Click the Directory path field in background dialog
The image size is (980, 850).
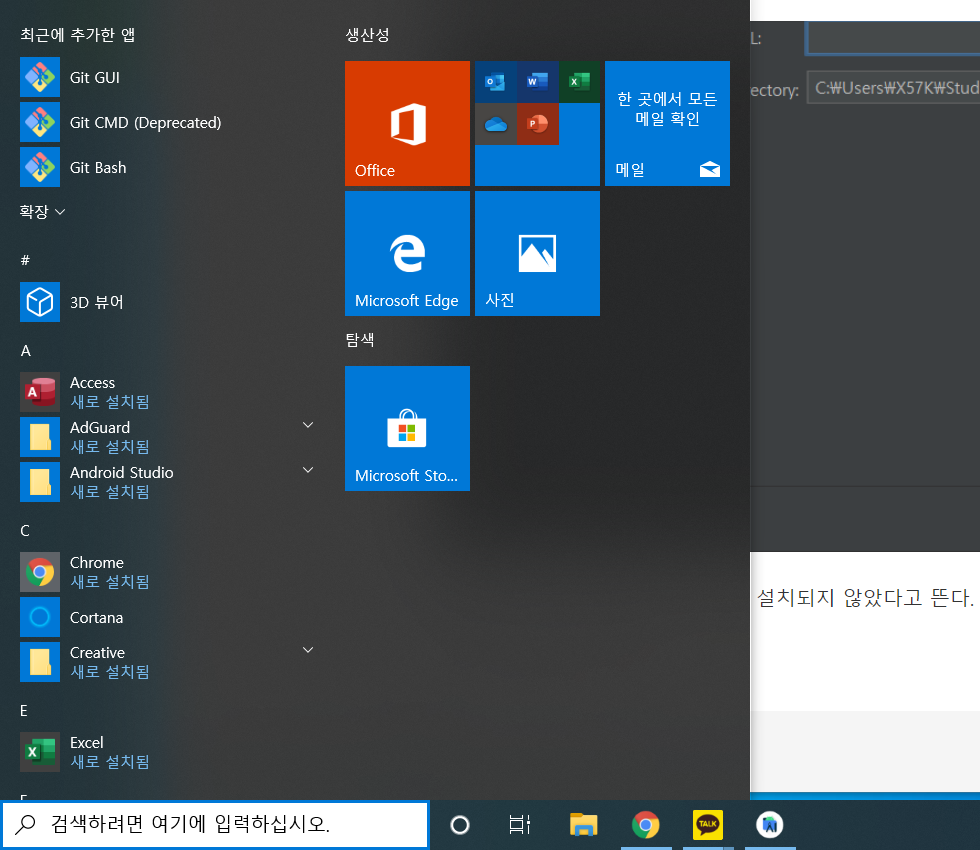tap(894, 88)
